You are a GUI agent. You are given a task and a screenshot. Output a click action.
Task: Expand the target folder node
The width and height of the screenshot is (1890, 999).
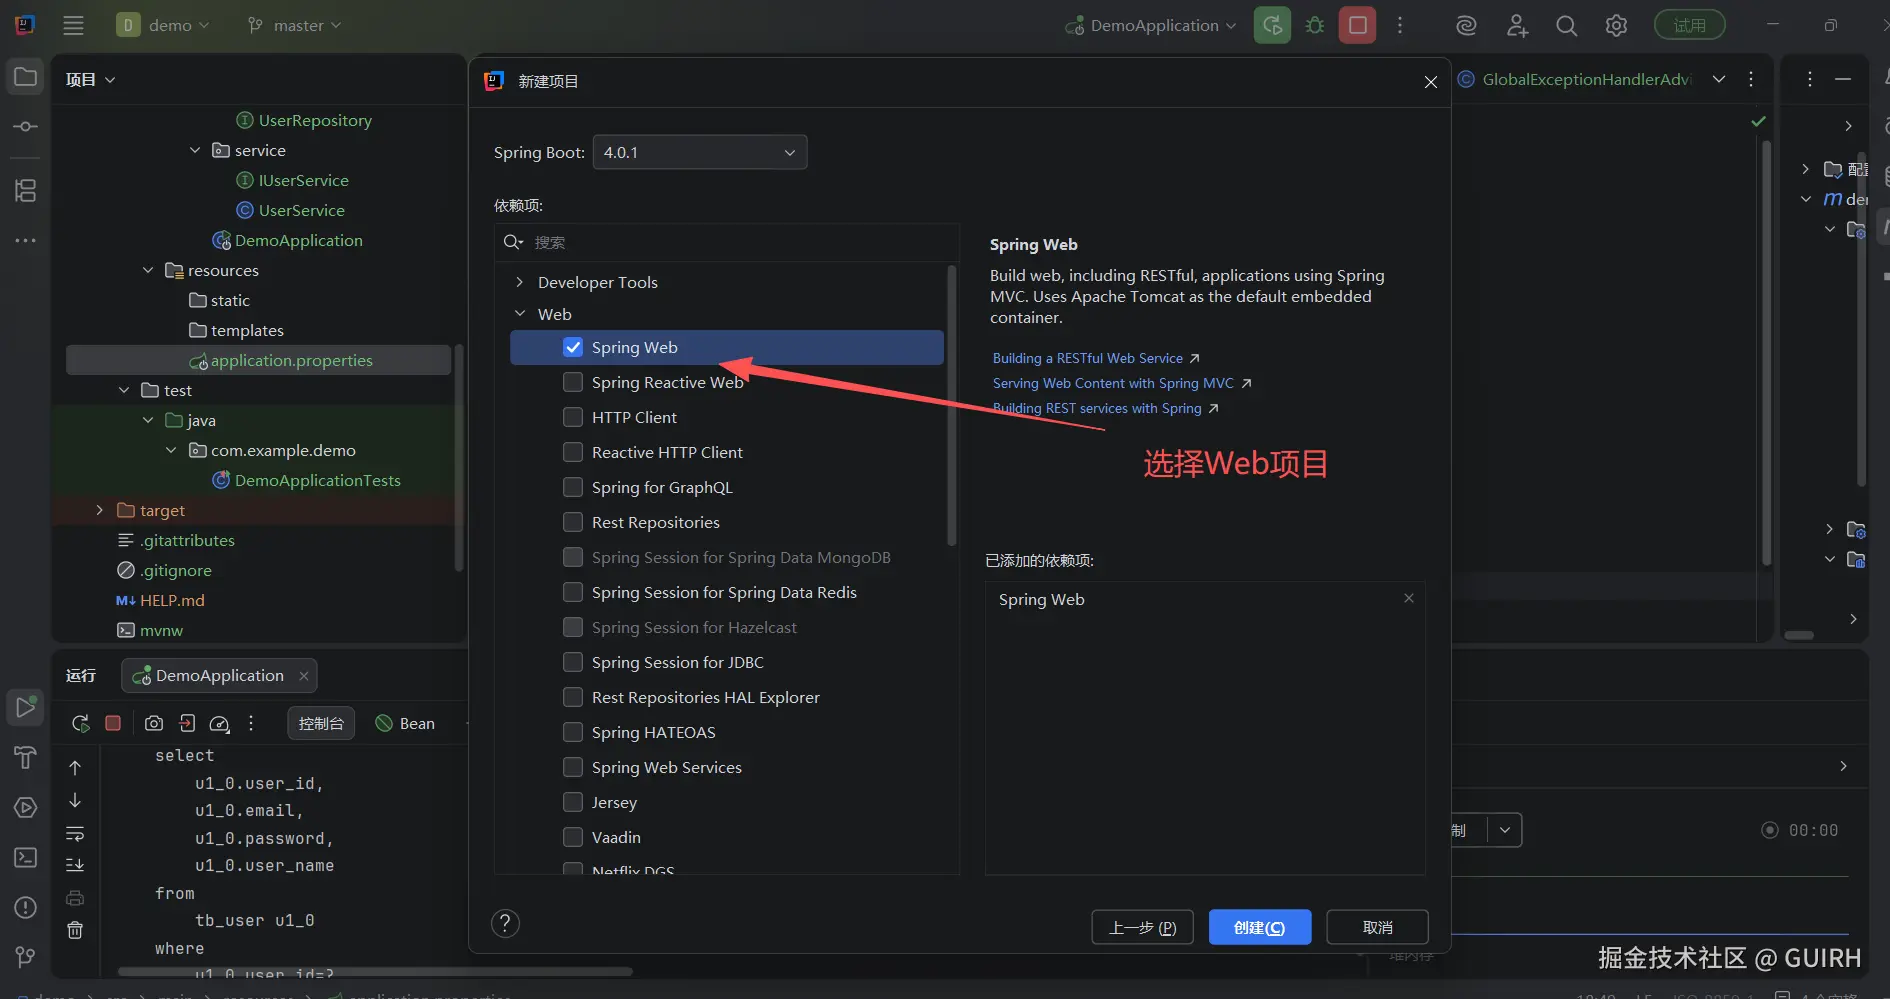click(x=99, y=510)
